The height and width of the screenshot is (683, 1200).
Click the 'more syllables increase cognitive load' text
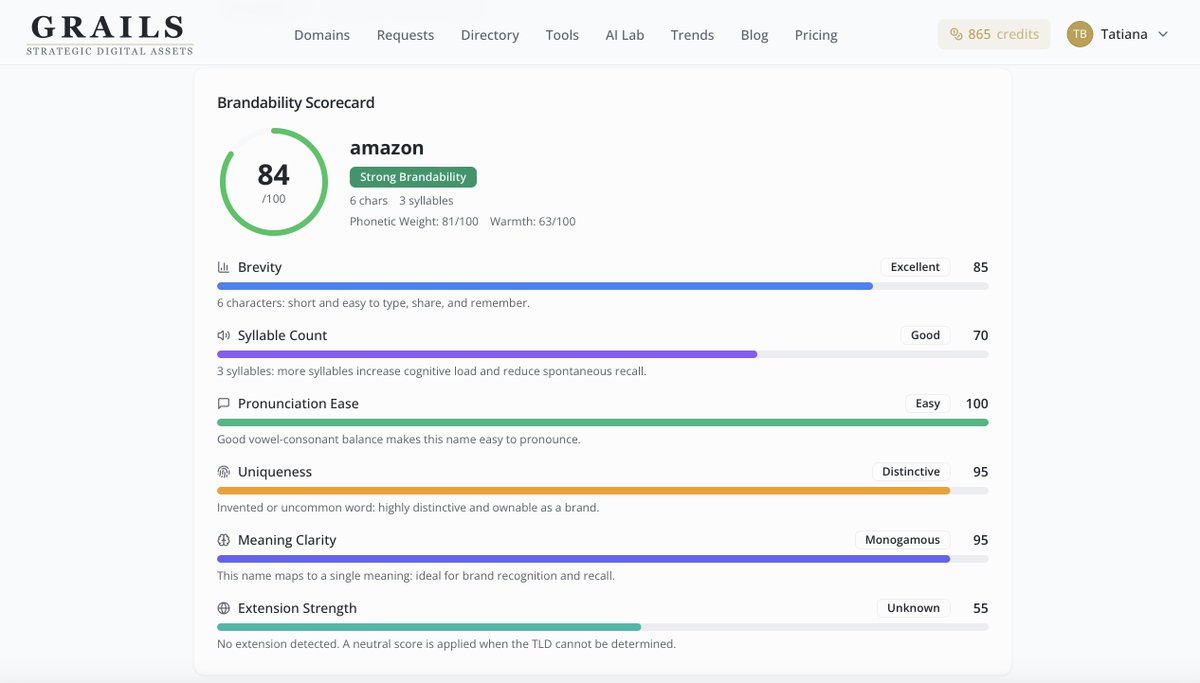pos(432,371)
